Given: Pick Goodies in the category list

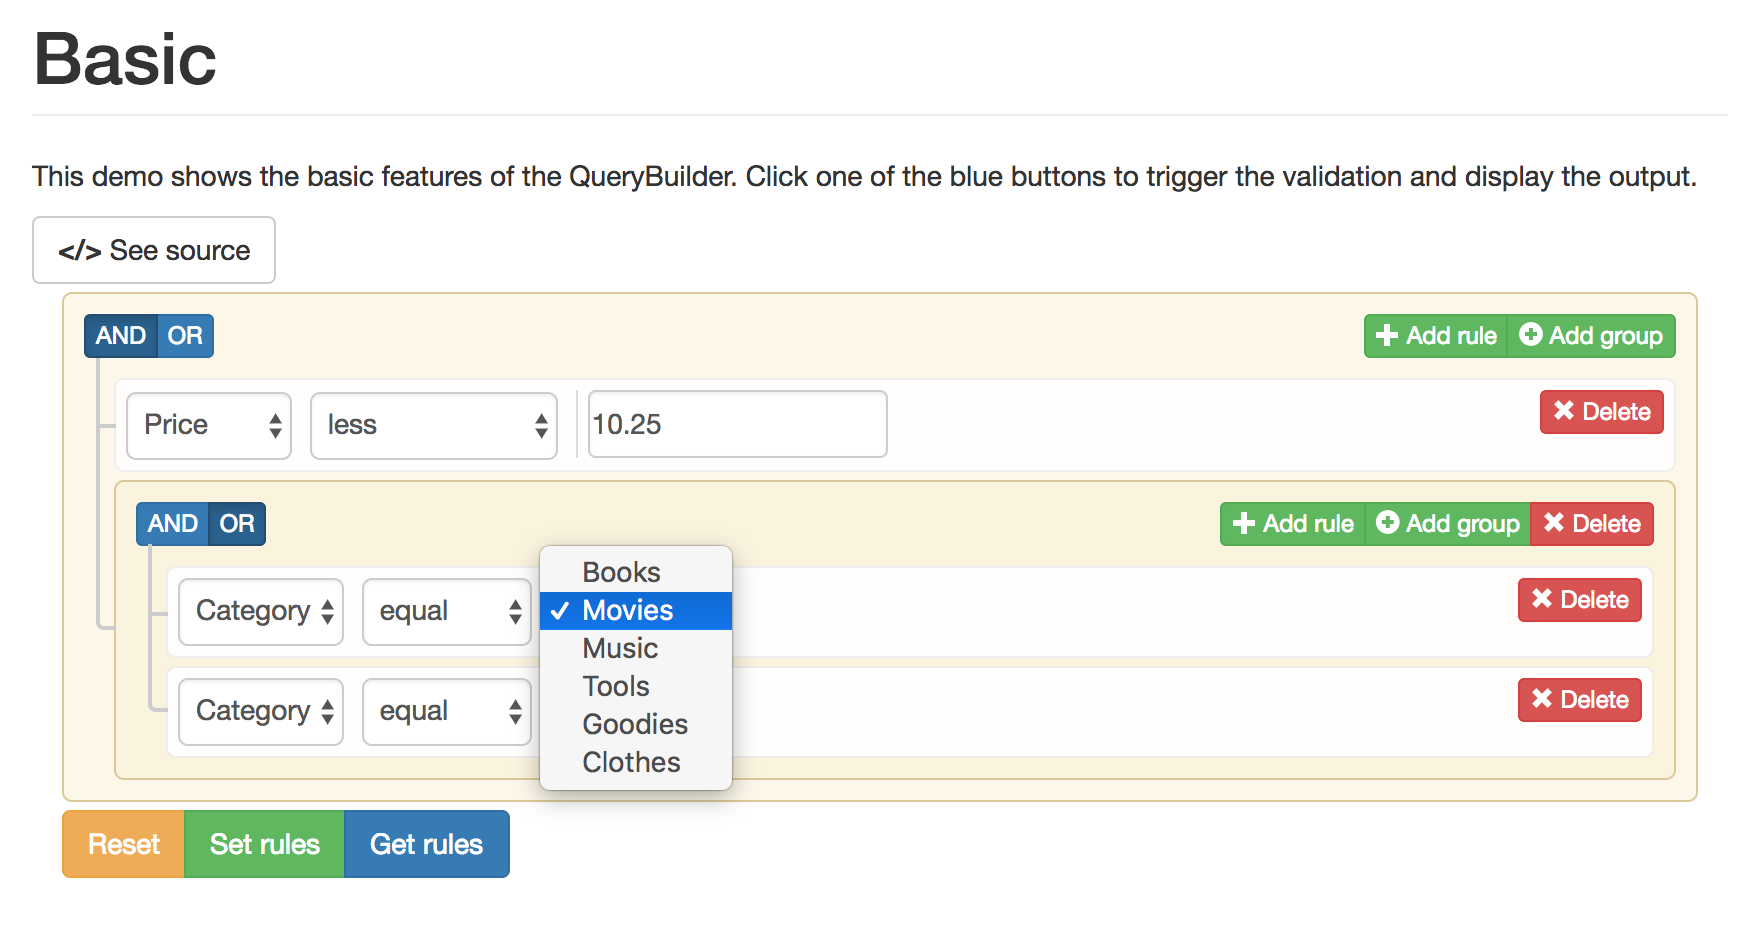Looking at the screenshot, I should [x=635, y=724].
